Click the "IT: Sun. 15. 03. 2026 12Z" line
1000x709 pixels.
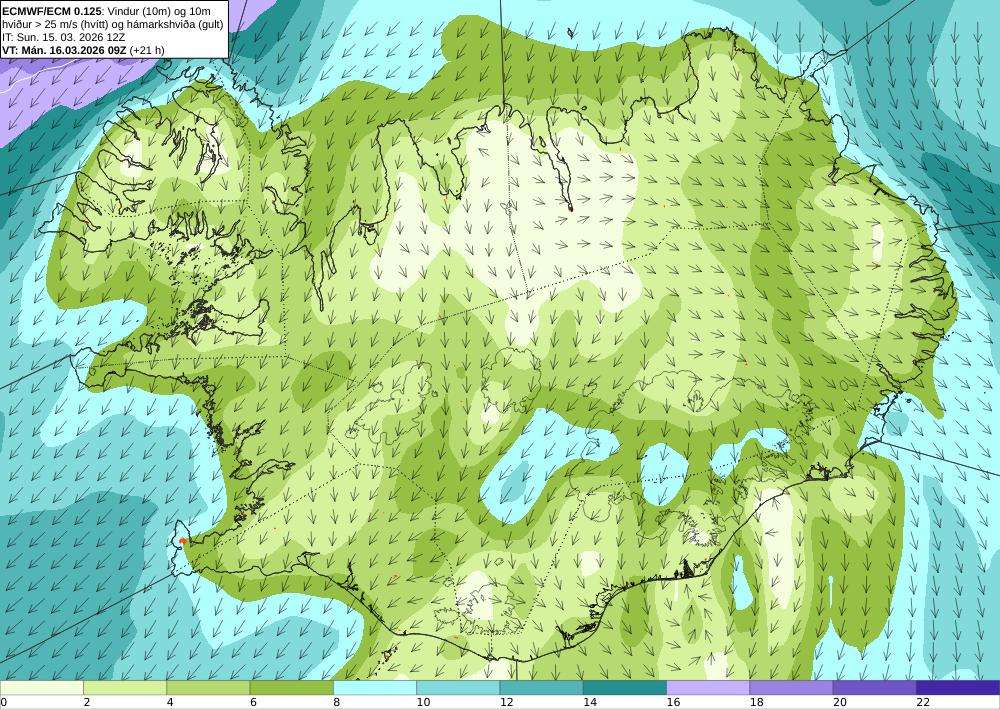point(64,37)
